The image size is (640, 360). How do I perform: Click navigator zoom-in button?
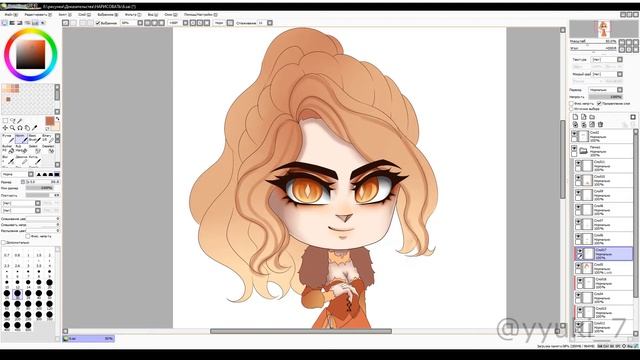coord(629,42)
